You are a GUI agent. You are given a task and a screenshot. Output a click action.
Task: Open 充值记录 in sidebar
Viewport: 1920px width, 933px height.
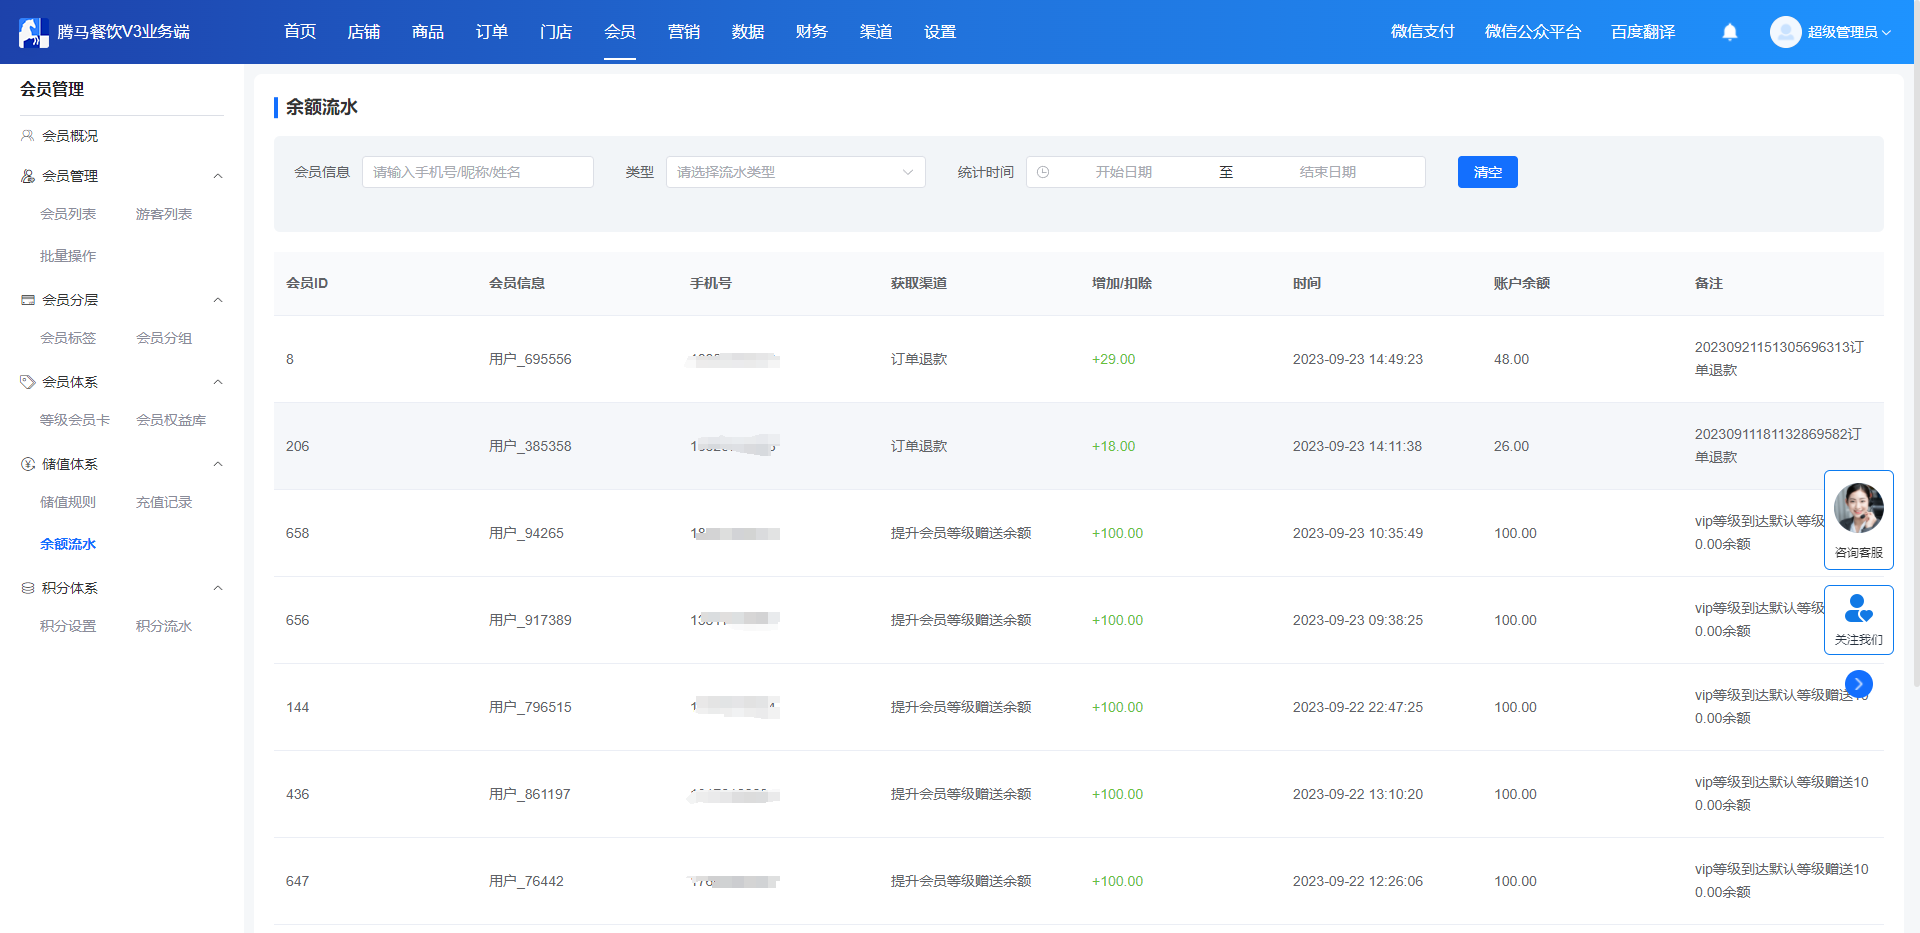(x=164, y=502)
